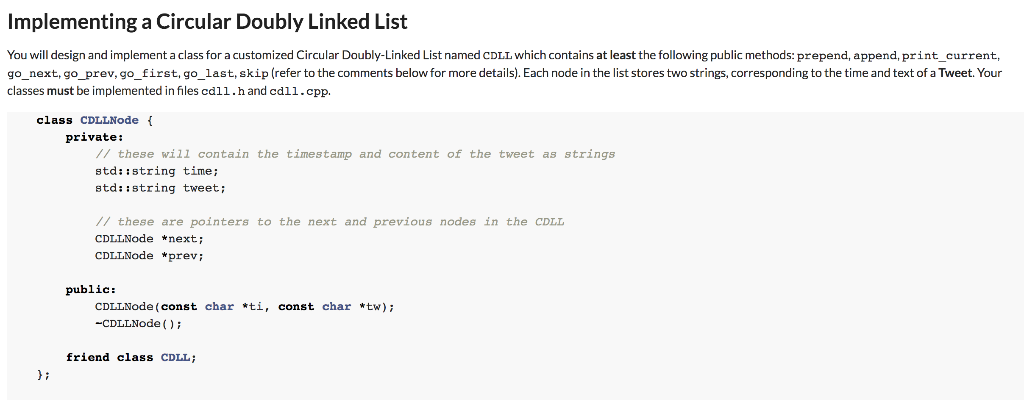
Task: Click the bold word "Tweet" in the description
Action: pos(954,74)
